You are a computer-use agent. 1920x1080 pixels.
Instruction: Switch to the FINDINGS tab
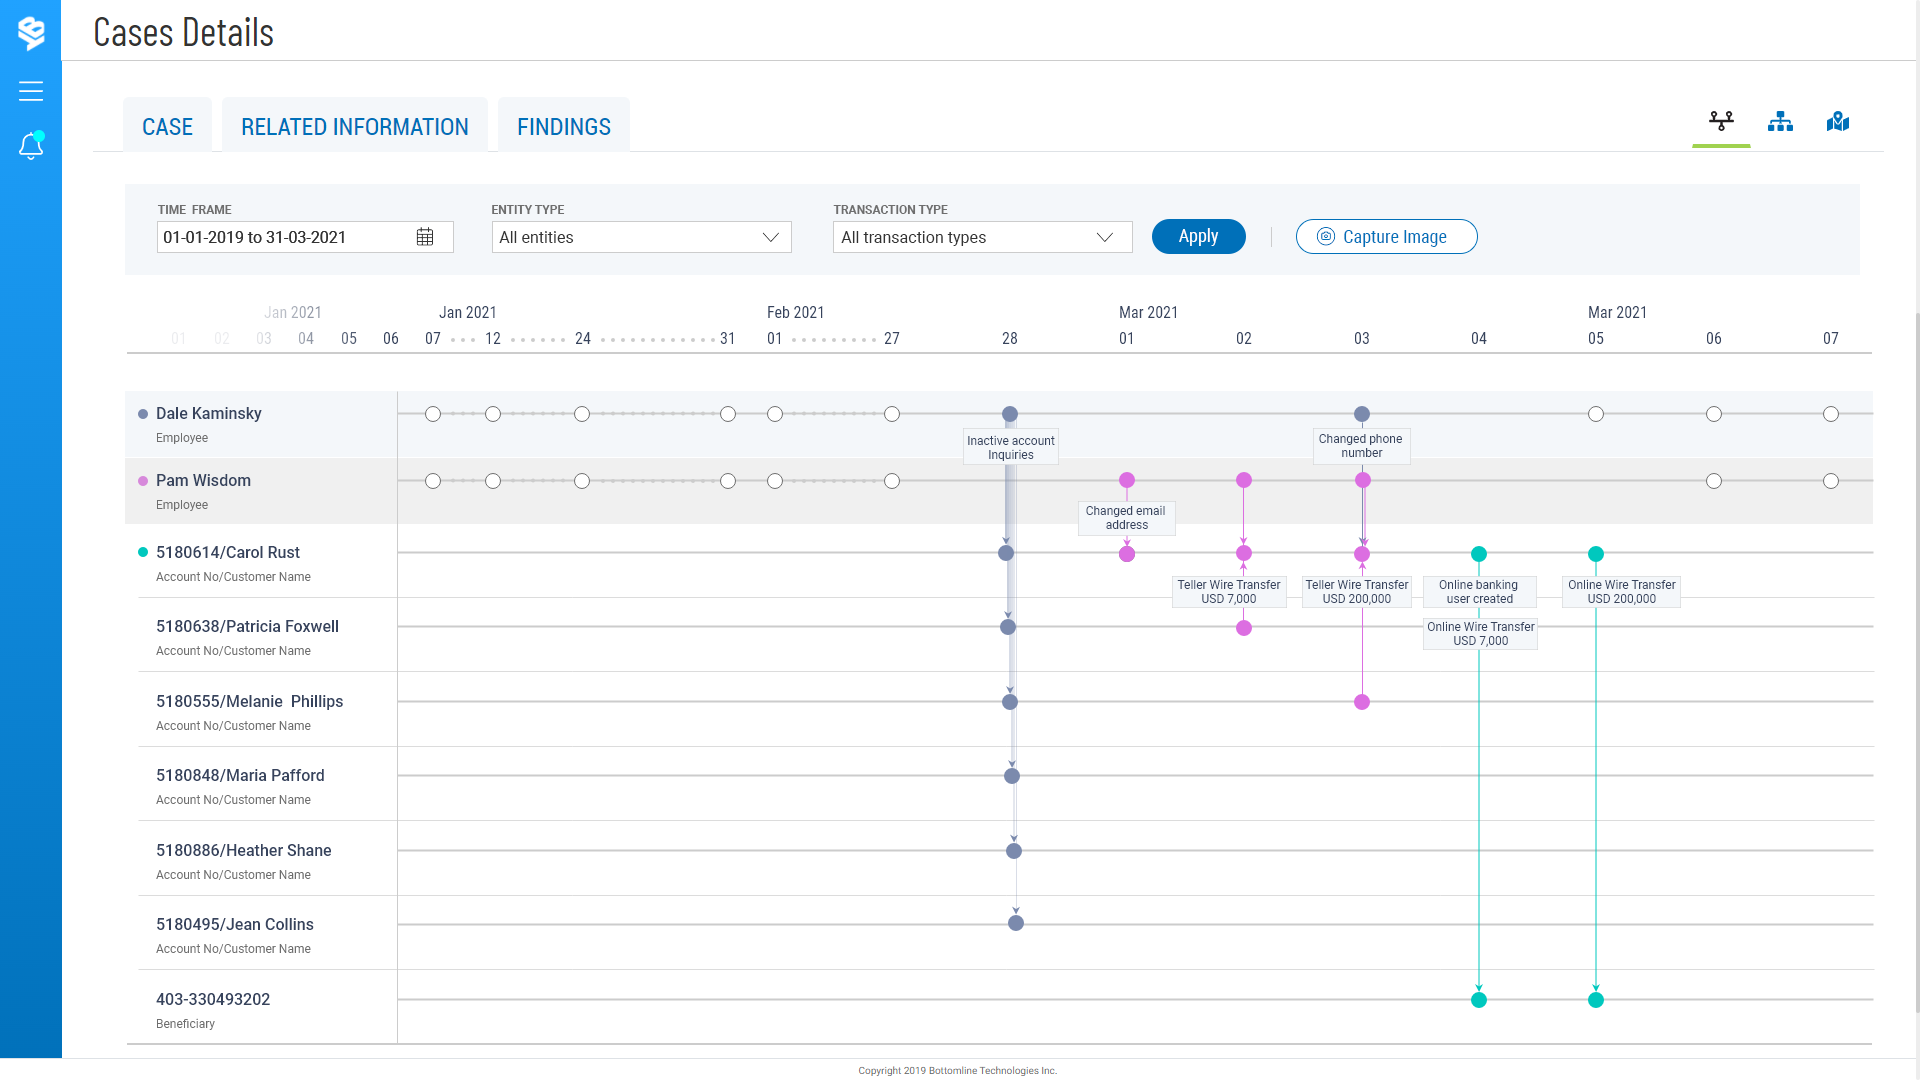[x=563, y=127]
